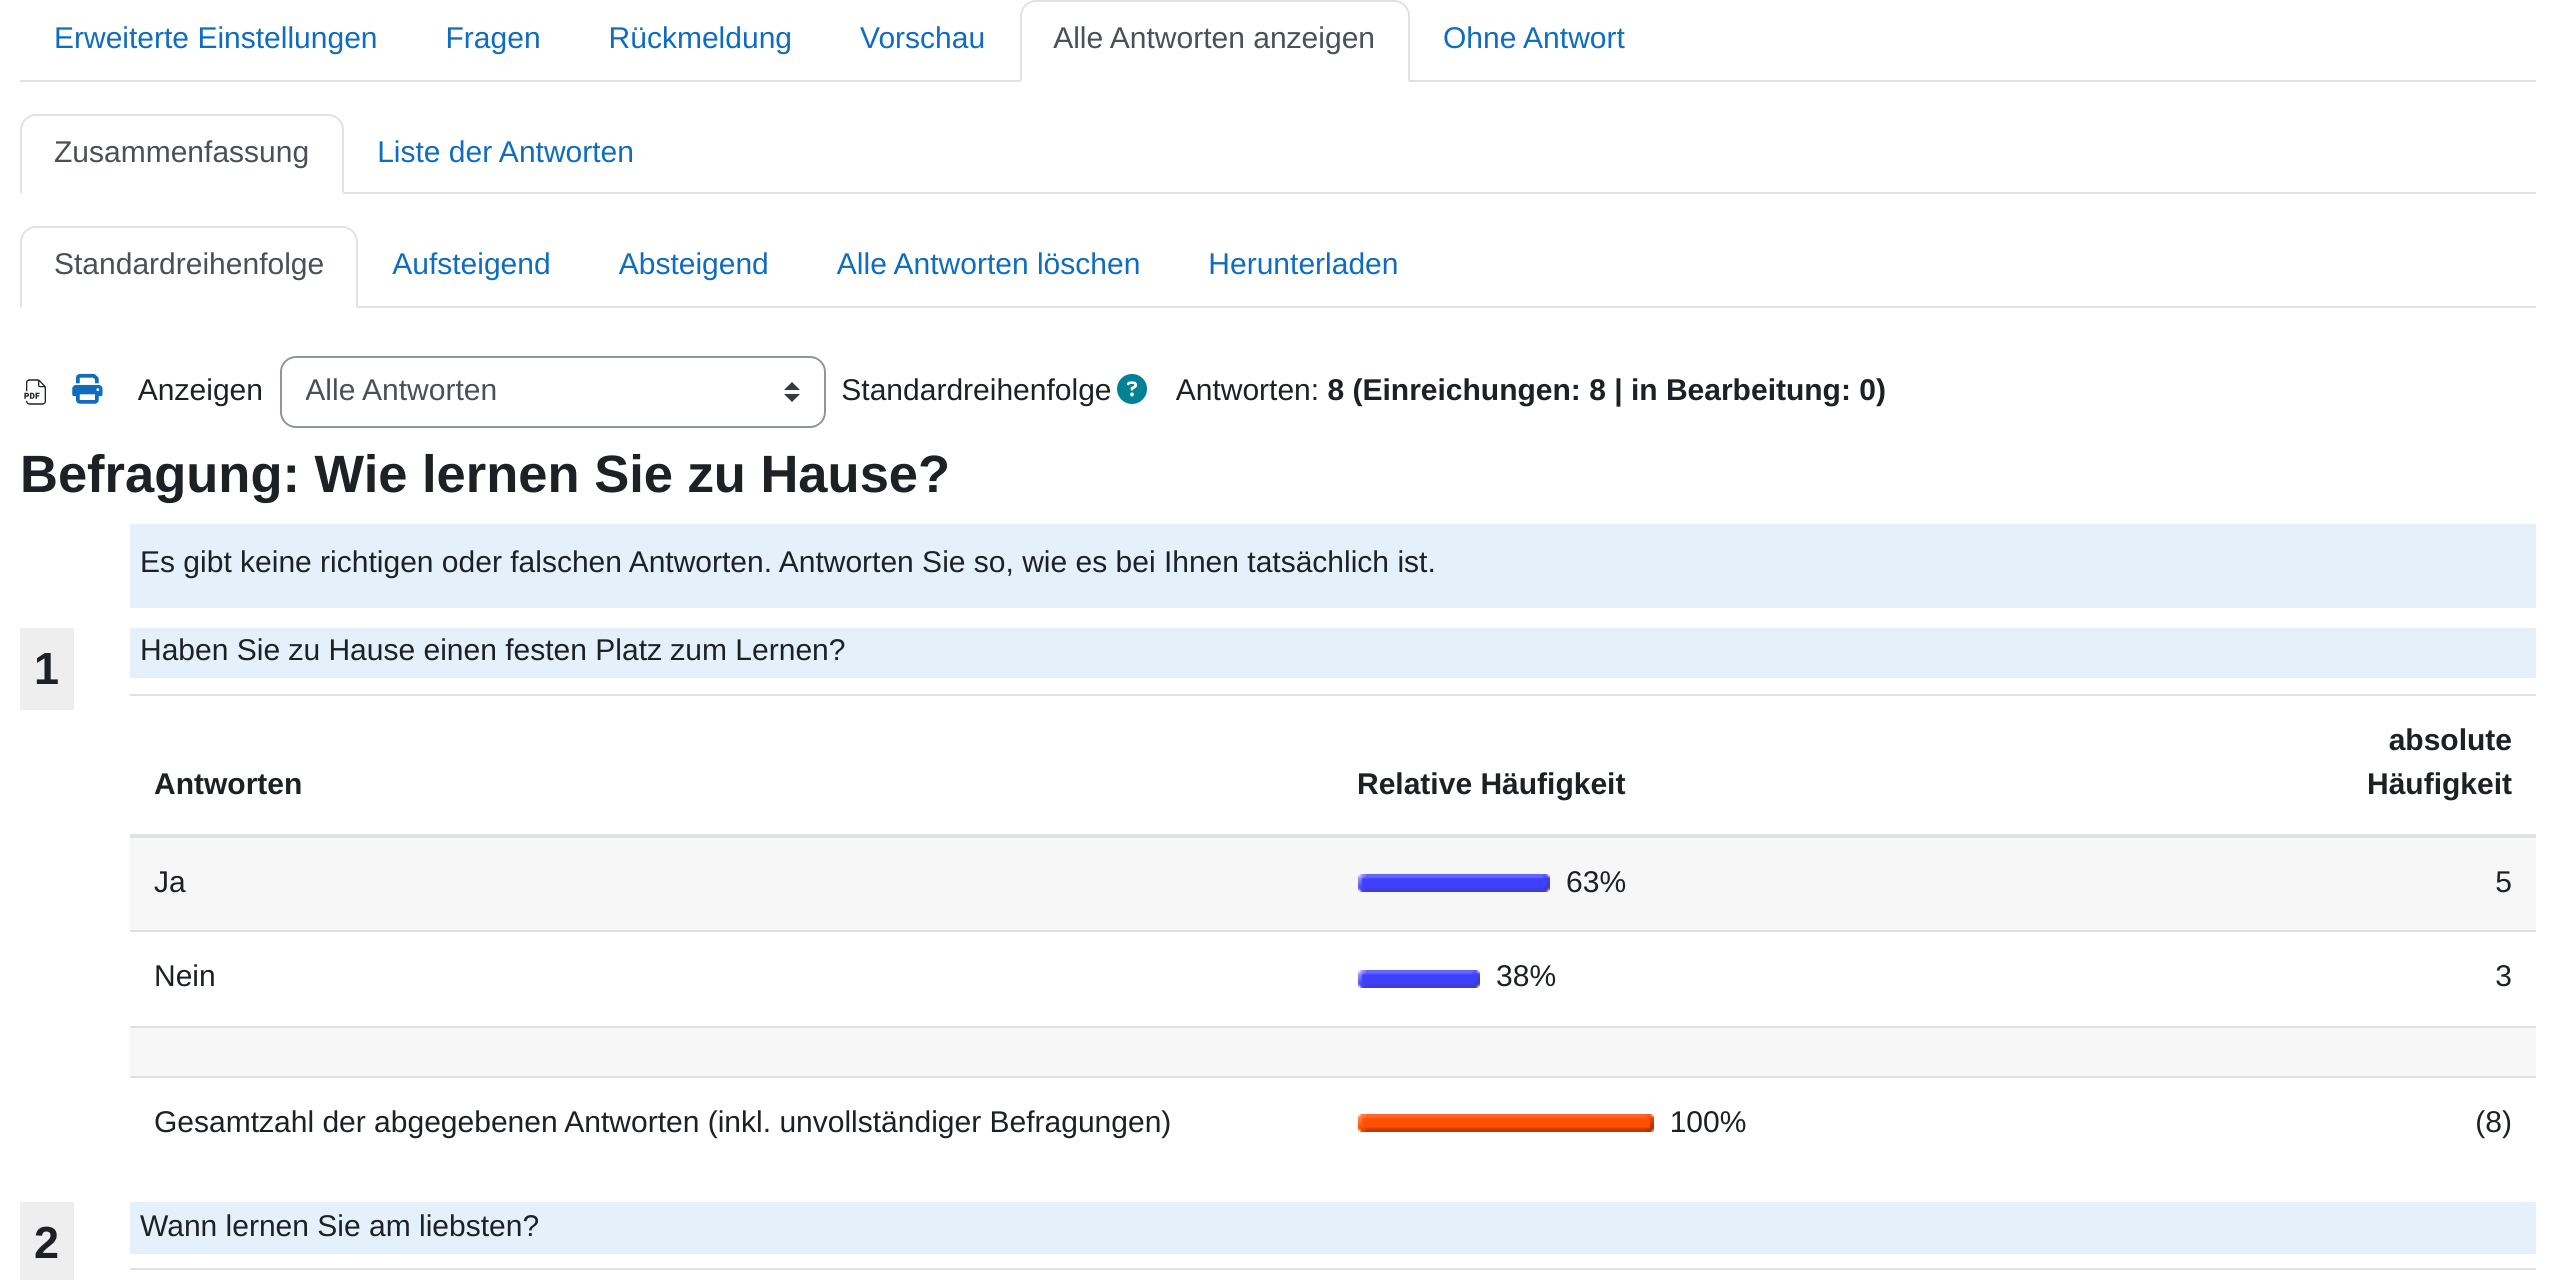The height and width of the screenshot is (1280, 2556).
Task: Open the Rückmeldung tab
Action: click(700, 38)
